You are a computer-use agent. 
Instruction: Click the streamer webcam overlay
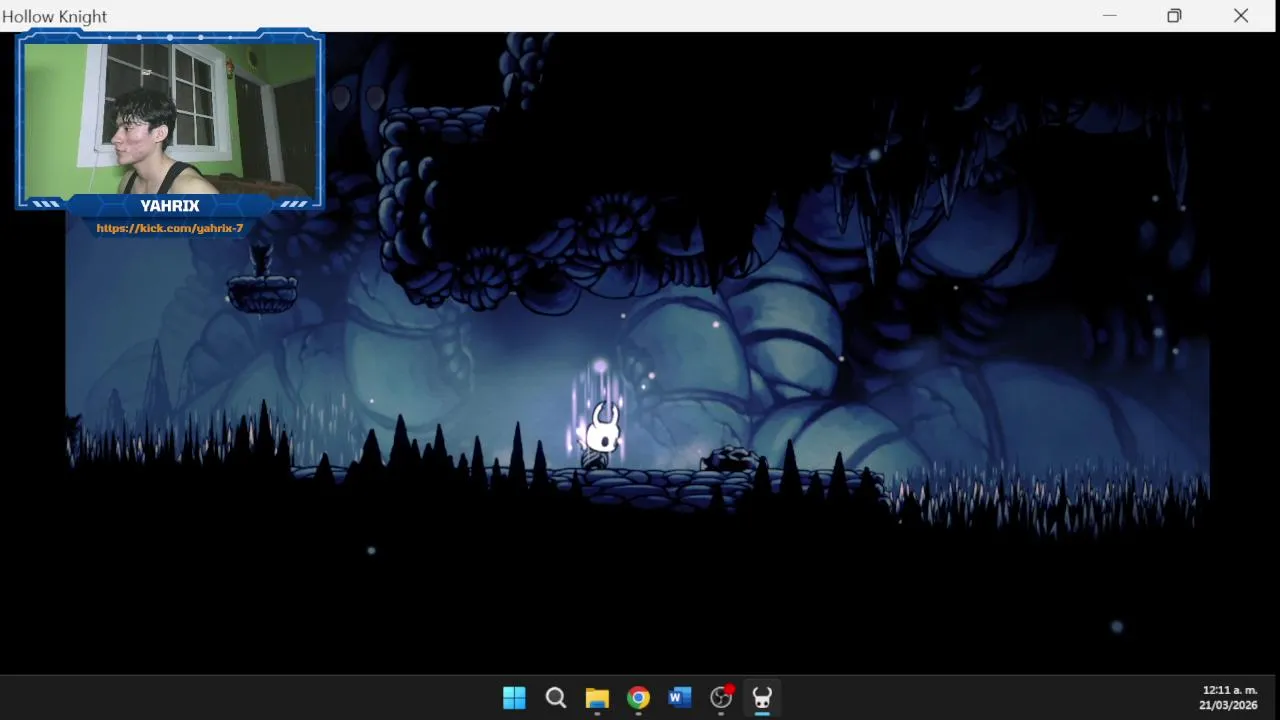tap(170, 118)
